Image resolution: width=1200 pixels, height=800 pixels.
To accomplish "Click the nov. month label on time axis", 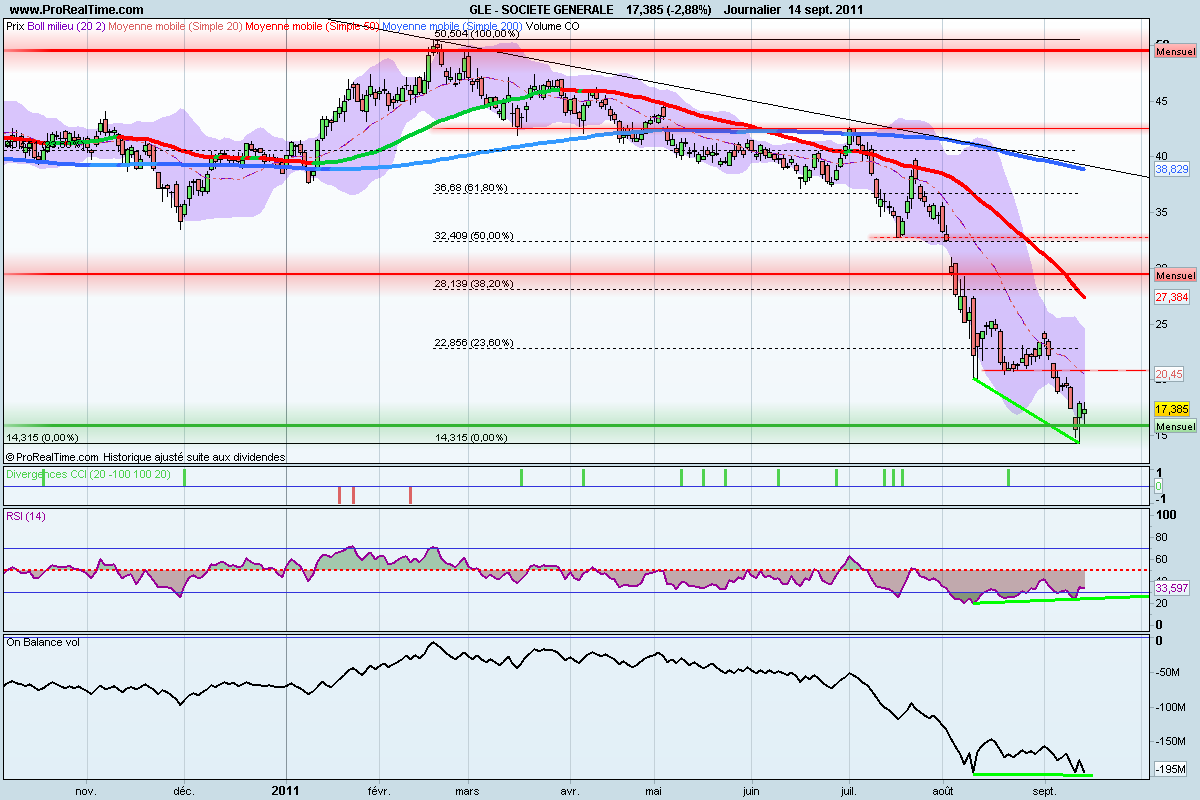I will pyautogui.click(x=87, y=790).
